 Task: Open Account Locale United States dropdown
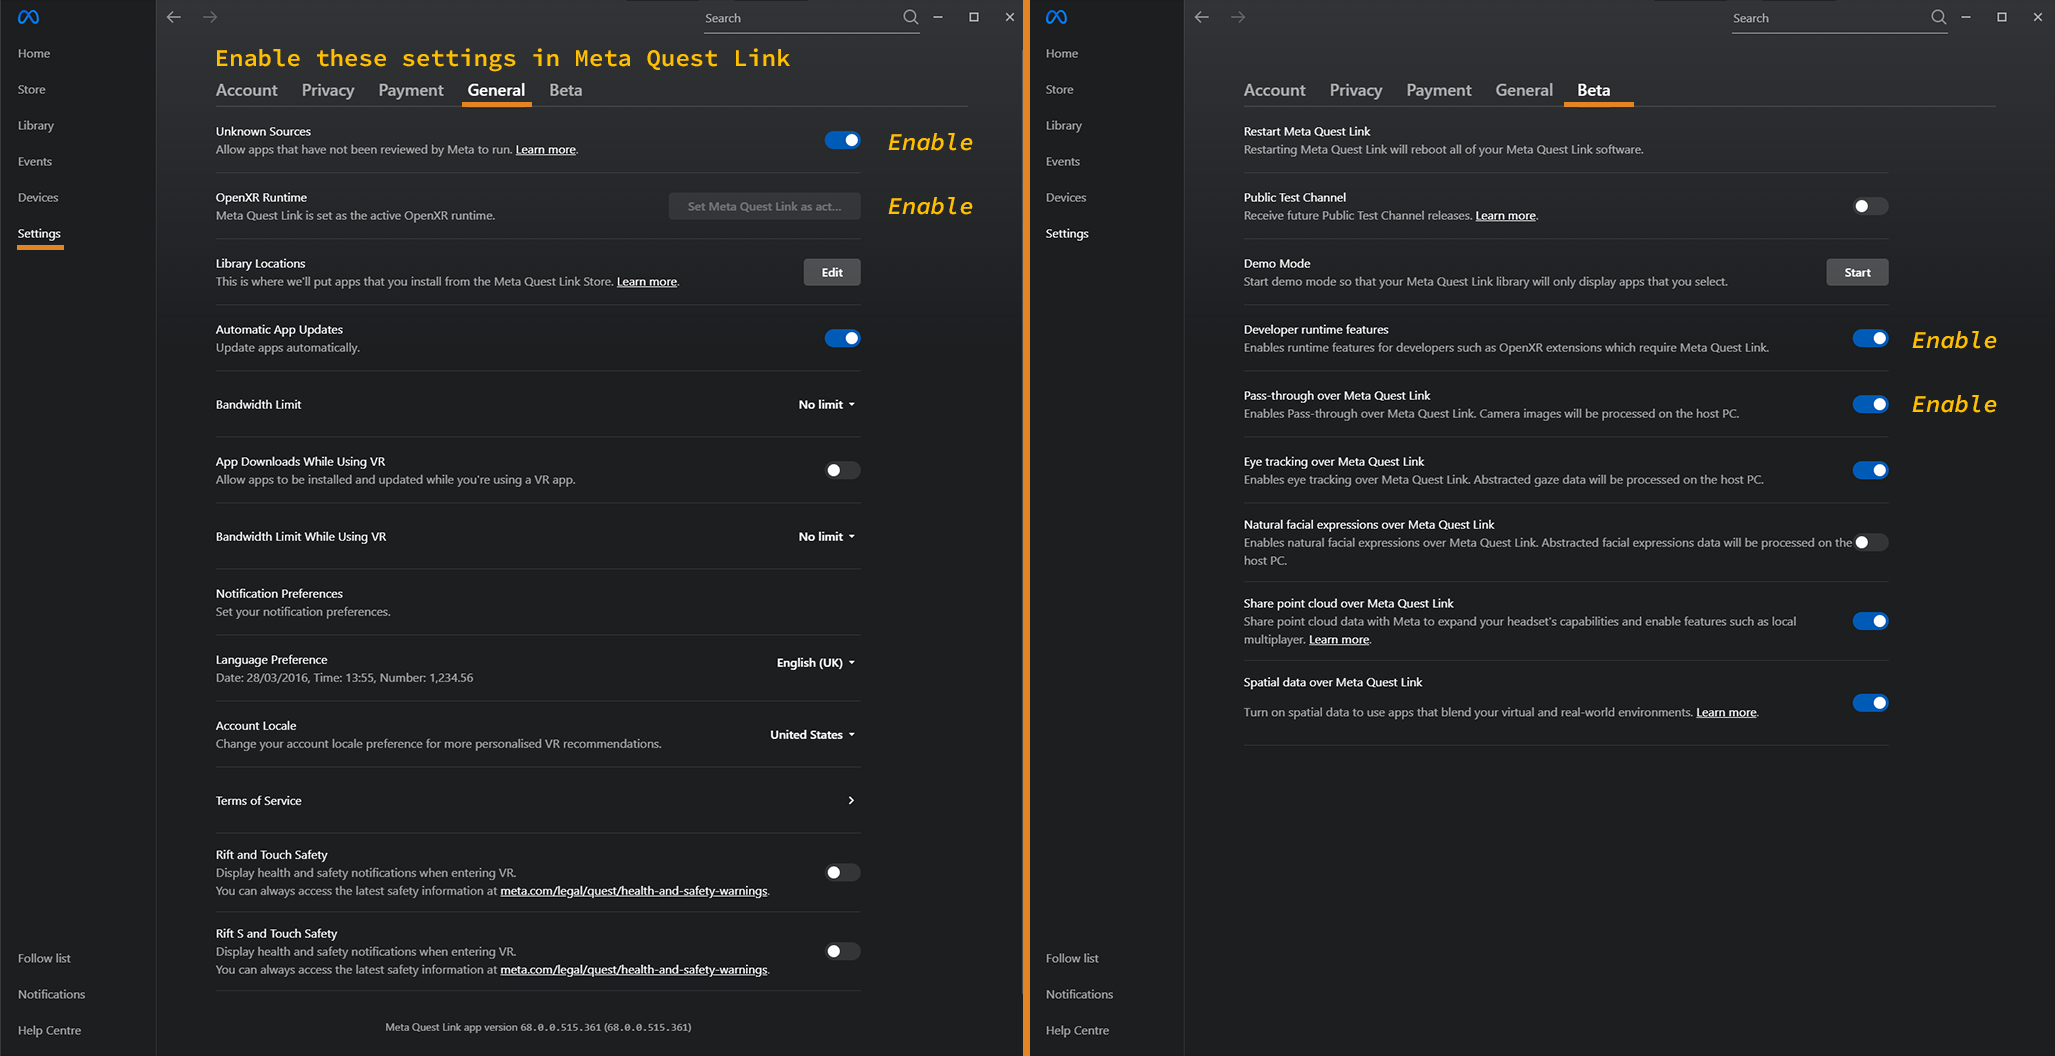coord(813,734)
